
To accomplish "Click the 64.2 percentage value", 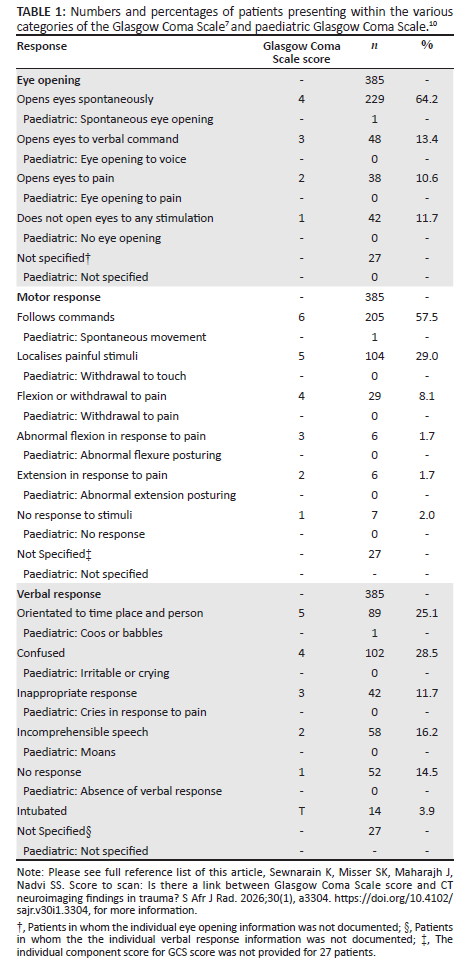I will 427,99.
